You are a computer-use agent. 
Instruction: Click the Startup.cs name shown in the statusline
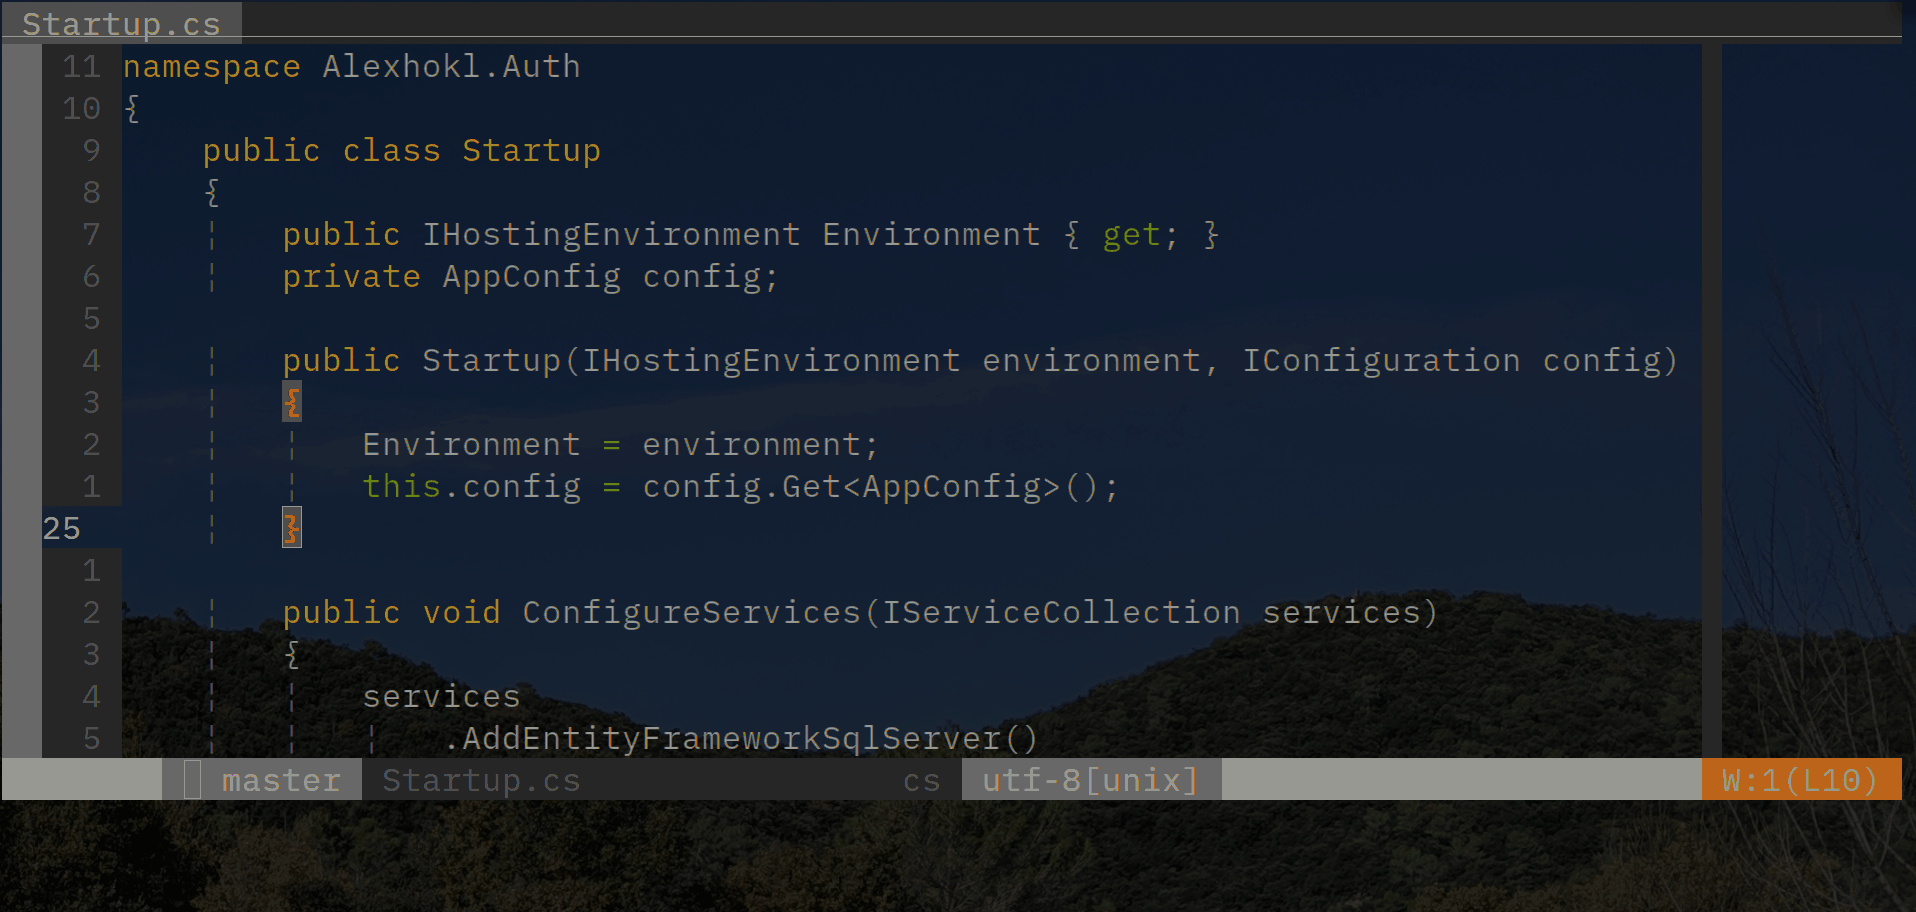tap(481, 780)
